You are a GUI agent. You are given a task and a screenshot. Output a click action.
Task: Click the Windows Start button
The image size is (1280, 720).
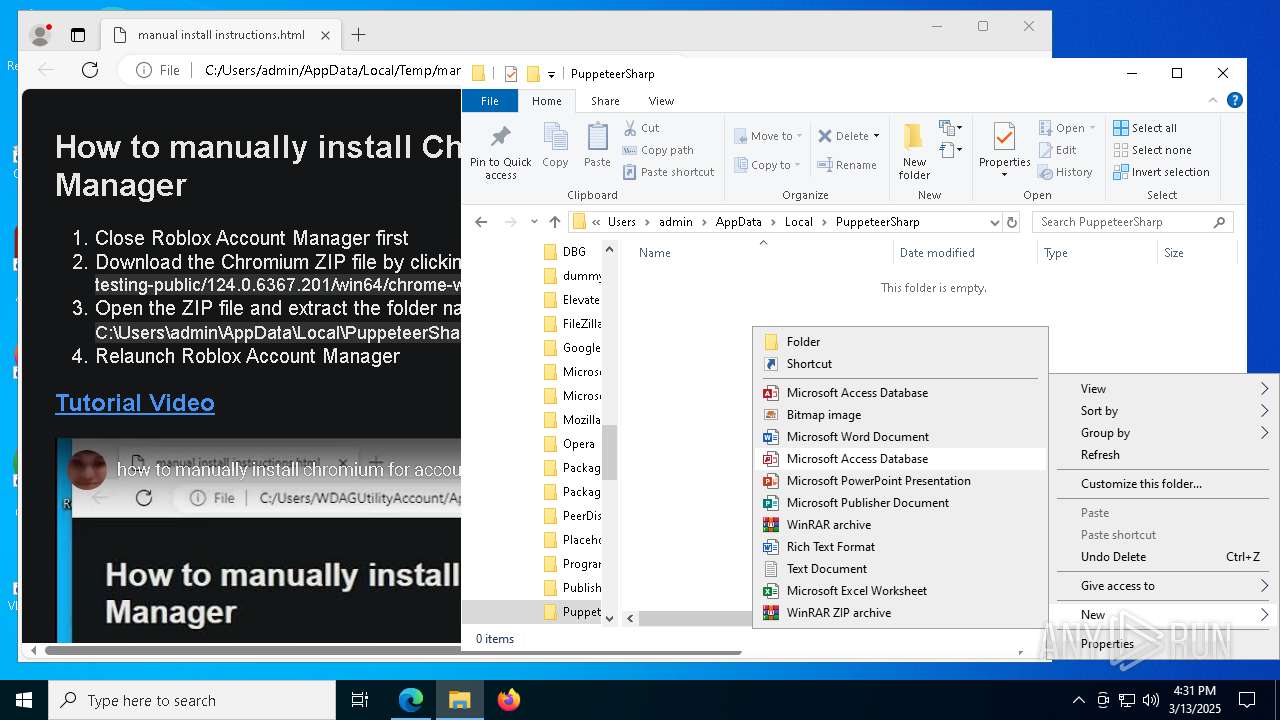(x=24, y=700)
